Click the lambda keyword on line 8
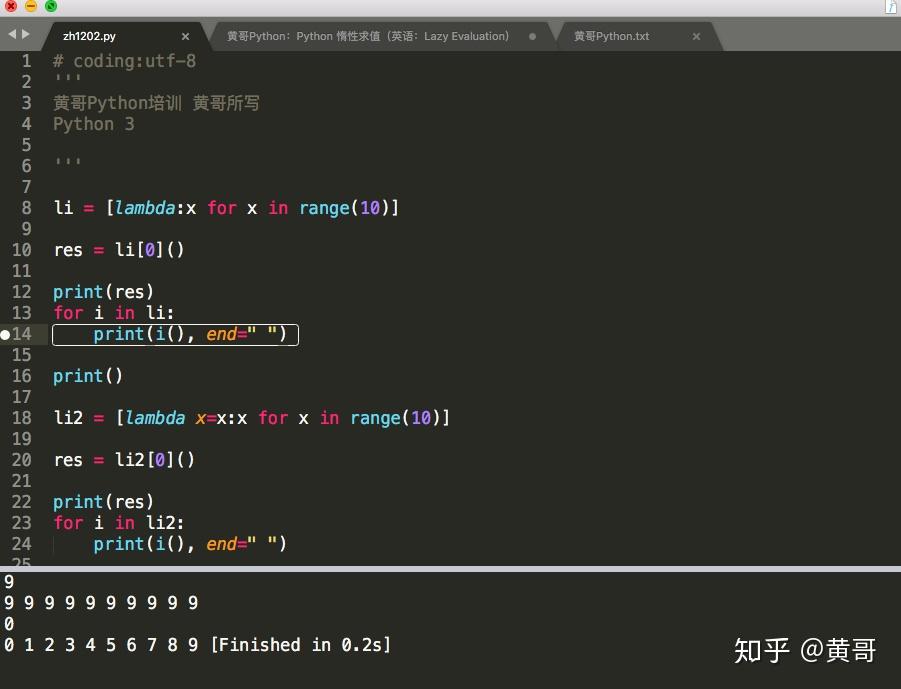This screenshot has width=901, height=689. pos(145,208)
